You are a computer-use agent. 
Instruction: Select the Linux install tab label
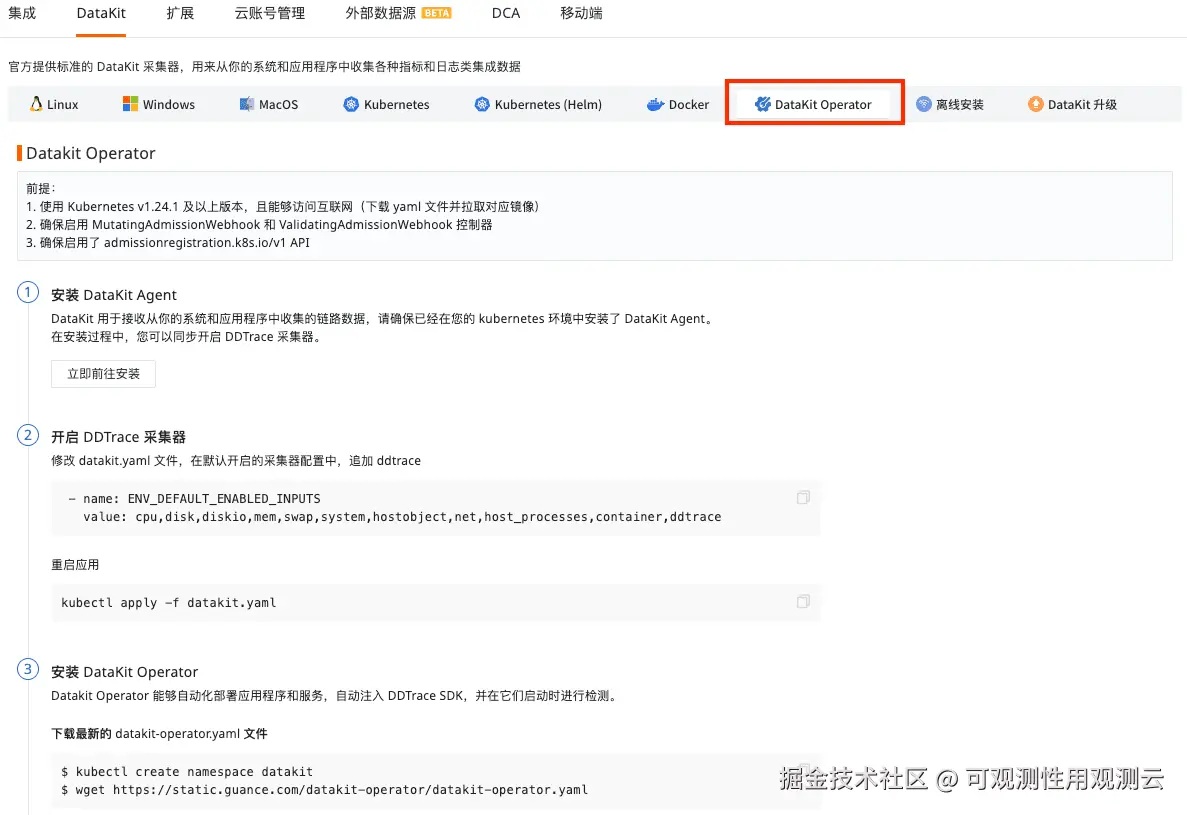[62, 104]
